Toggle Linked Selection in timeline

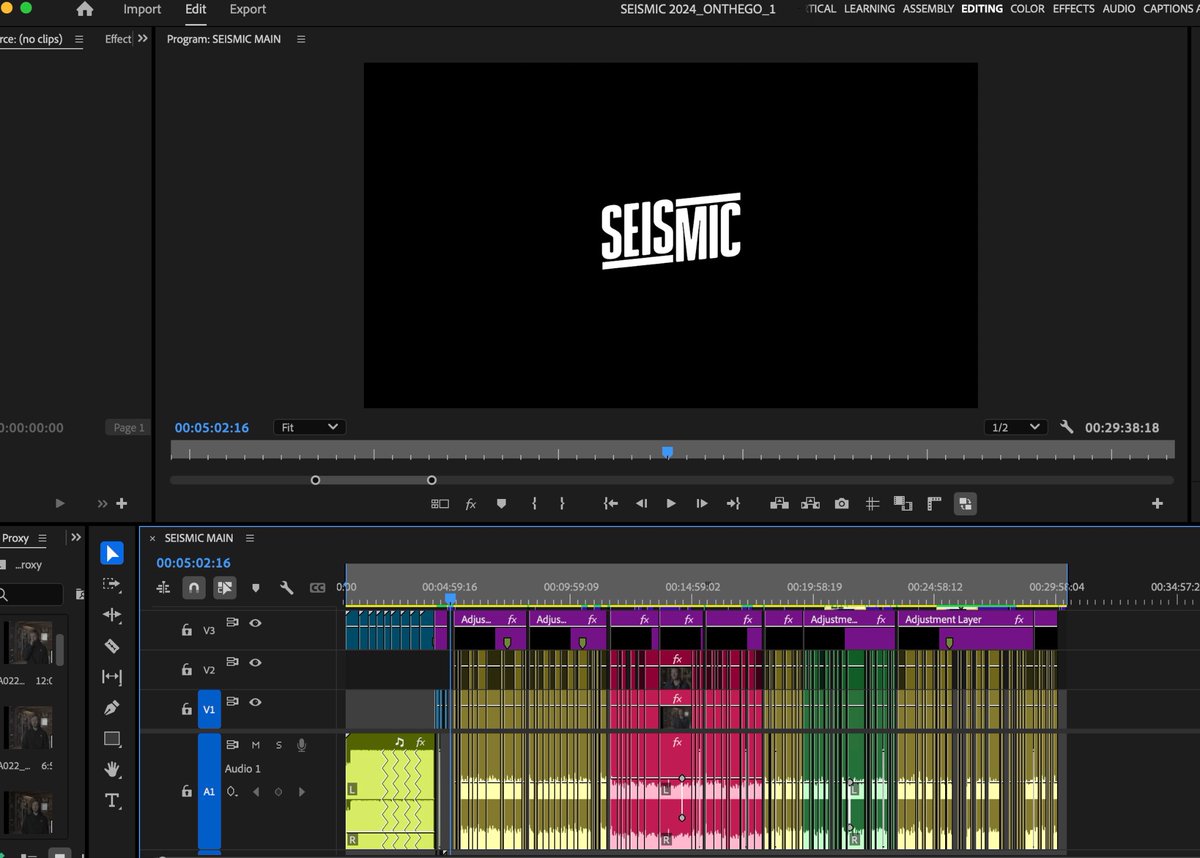224,588
